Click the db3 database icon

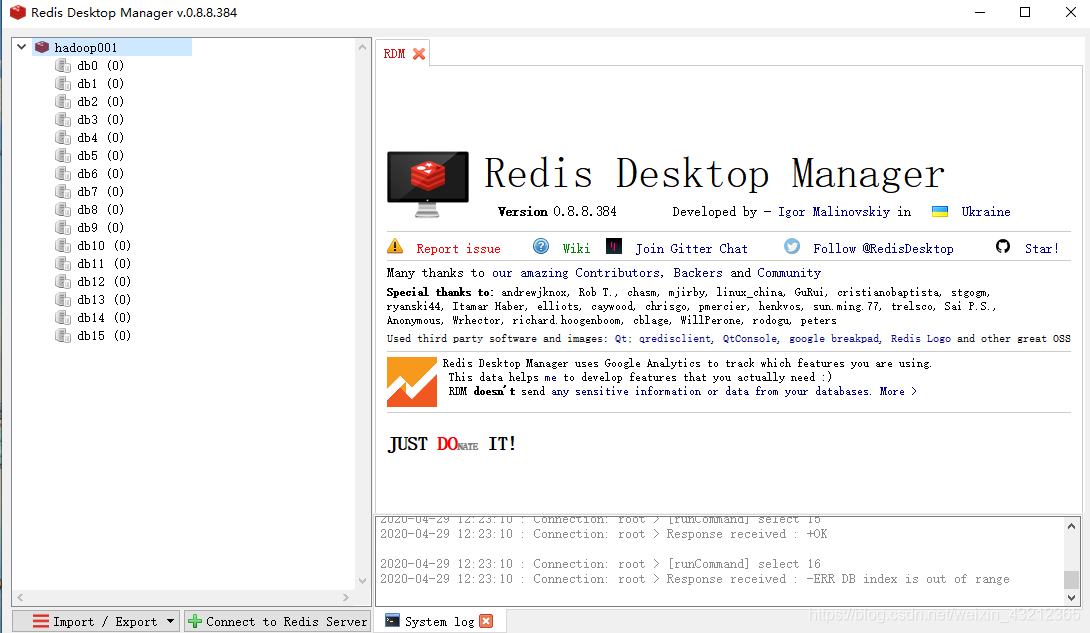coord(63,120)
